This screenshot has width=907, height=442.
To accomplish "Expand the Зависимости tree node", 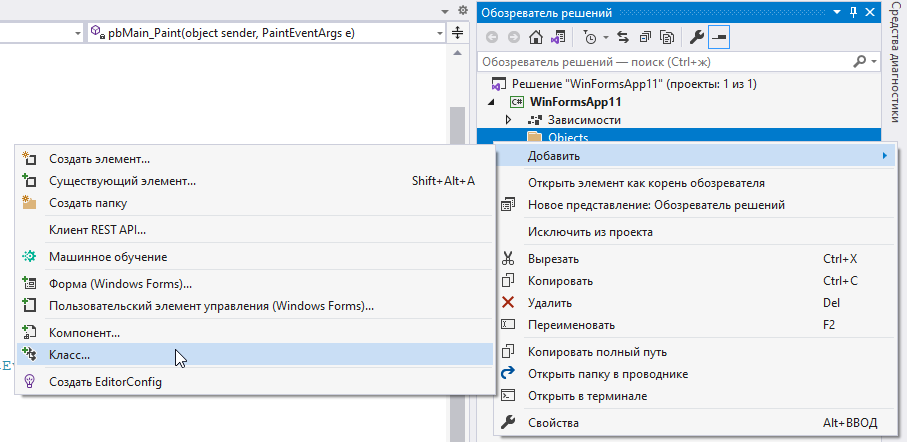I will click(x=508, y=120).
